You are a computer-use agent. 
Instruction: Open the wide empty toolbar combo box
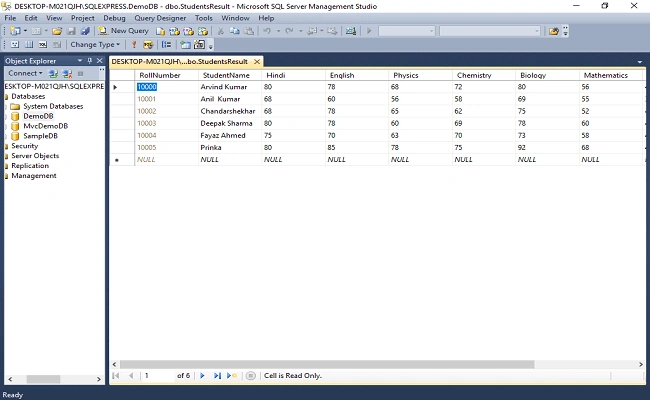[490, 31]
